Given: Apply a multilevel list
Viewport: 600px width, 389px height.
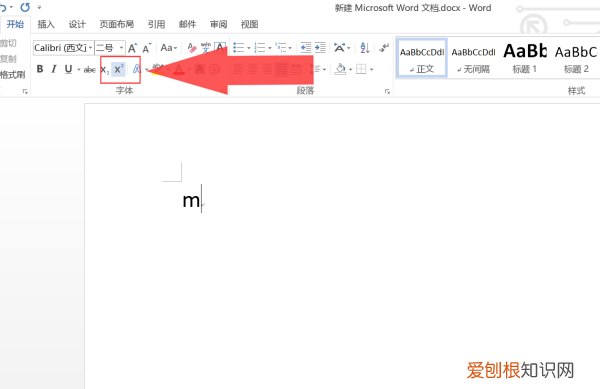Looking at the screenshot, I should 281,48.
